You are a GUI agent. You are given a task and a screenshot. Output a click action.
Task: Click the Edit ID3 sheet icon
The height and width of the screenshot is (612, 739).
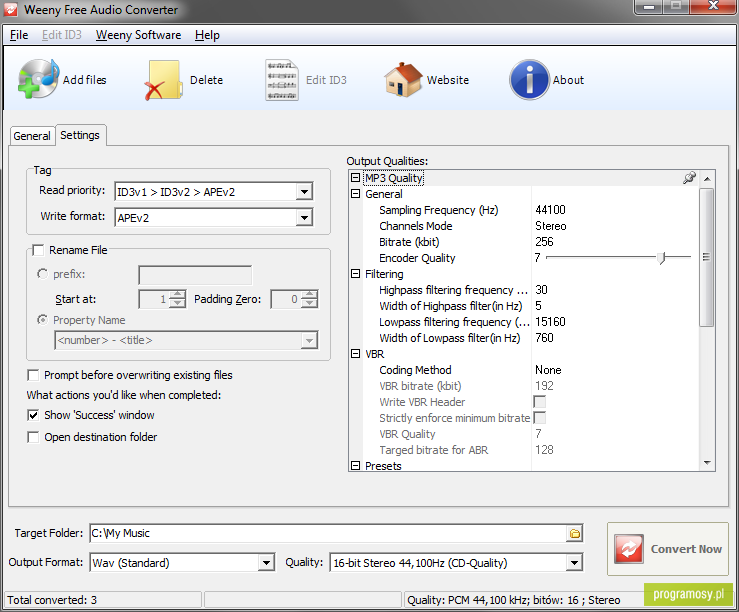tap(282, 80)
